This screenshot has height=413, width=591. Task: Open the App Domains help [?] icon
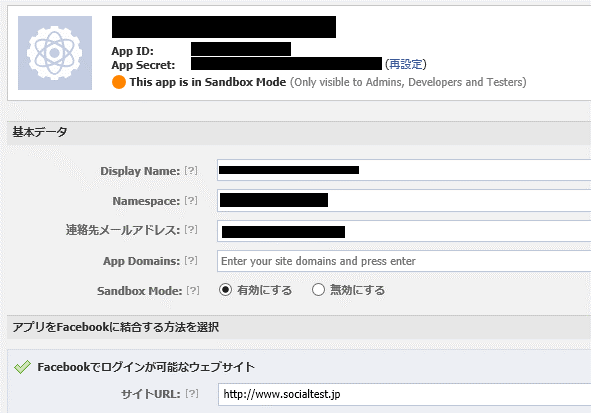[x=191, y=261]
